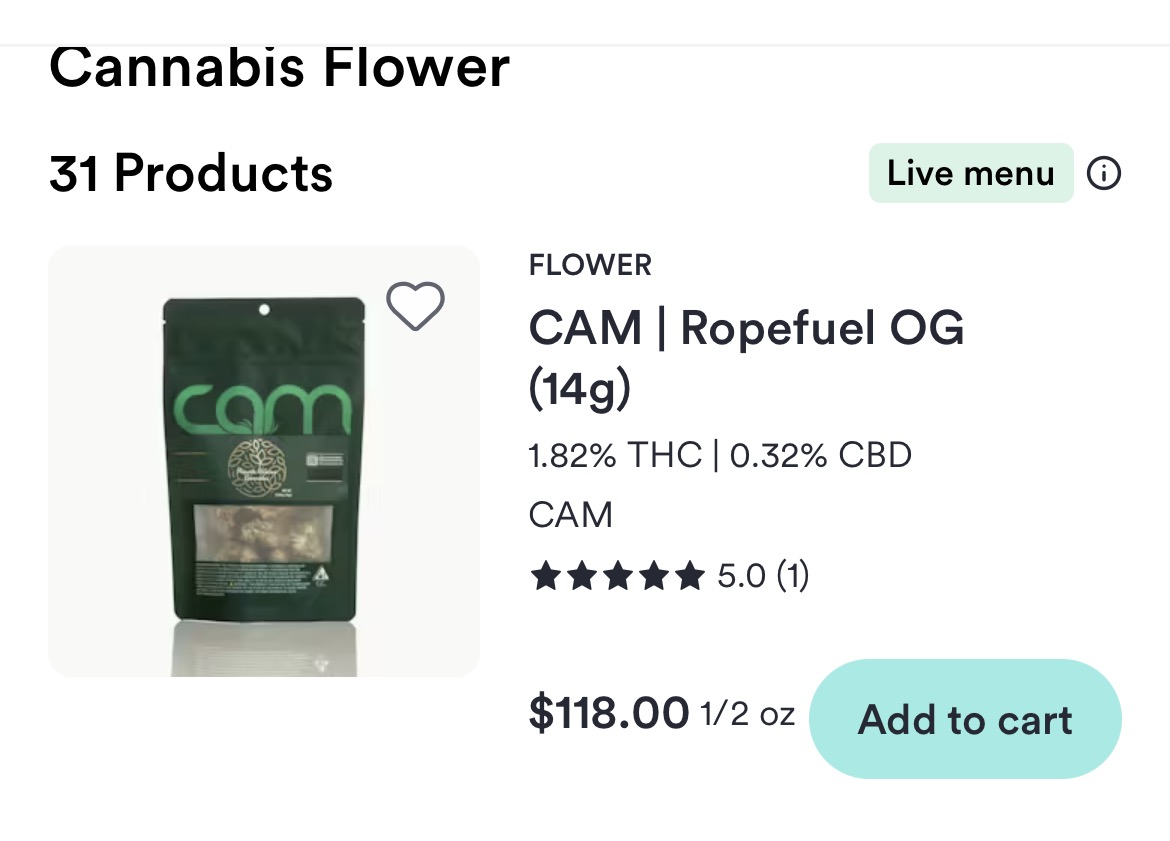Viewport: 1170px width, 841px height.
Task: Click the fifth rating star
Action: (x=689, y=576)
